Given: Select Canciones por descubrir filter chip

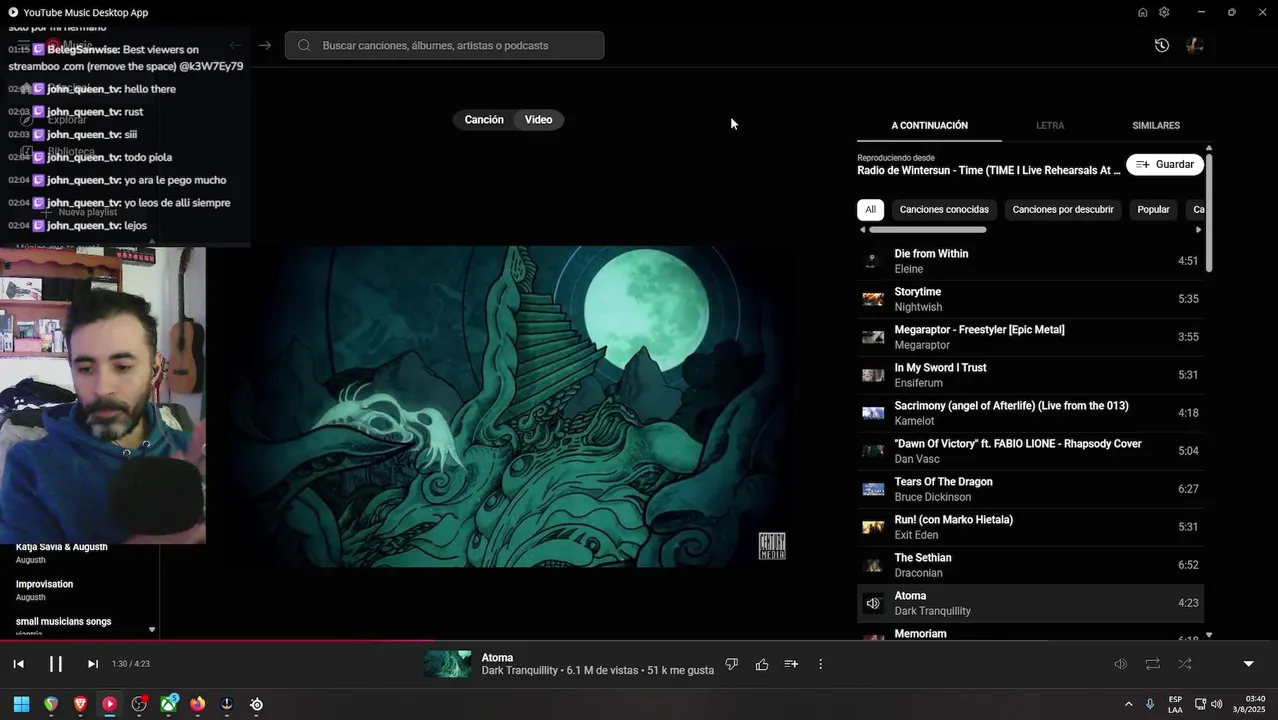Looking at the screenshot, I should tap(1063, 209).
